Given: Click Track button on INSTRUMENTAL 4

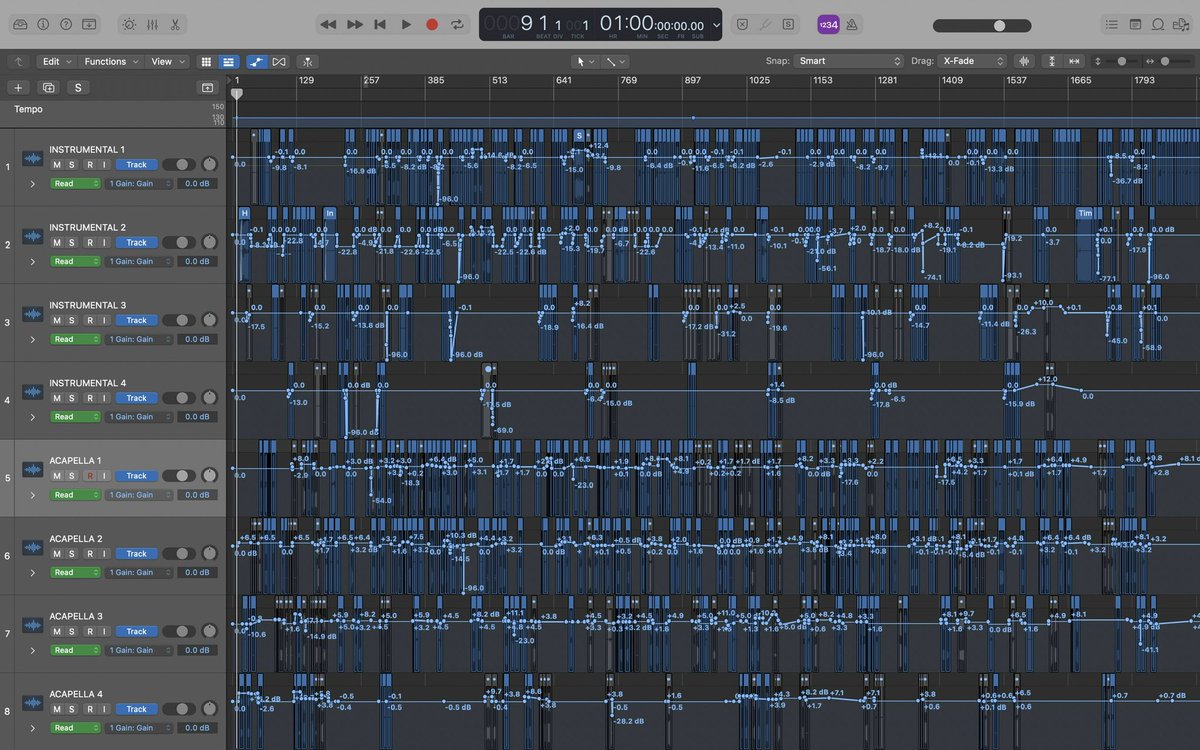Looking at the screenshot, I should [x=136, y=398].
